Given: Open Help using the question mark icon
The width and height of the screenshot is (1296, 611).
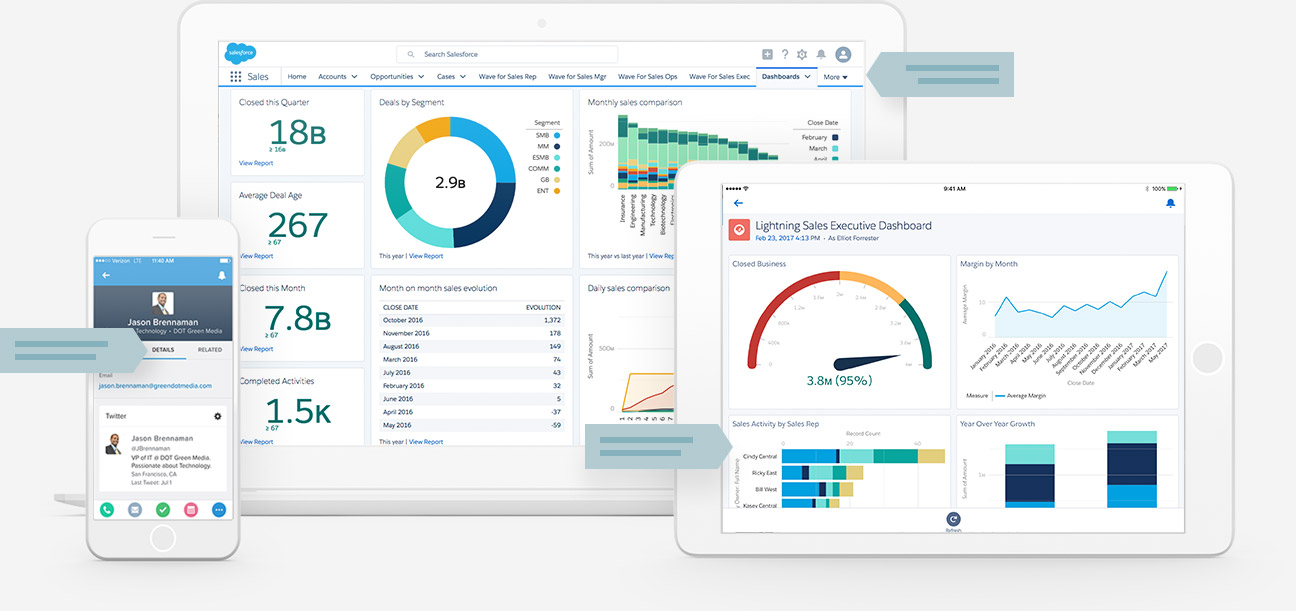Looking at the screenshot, I should point(785,54).
